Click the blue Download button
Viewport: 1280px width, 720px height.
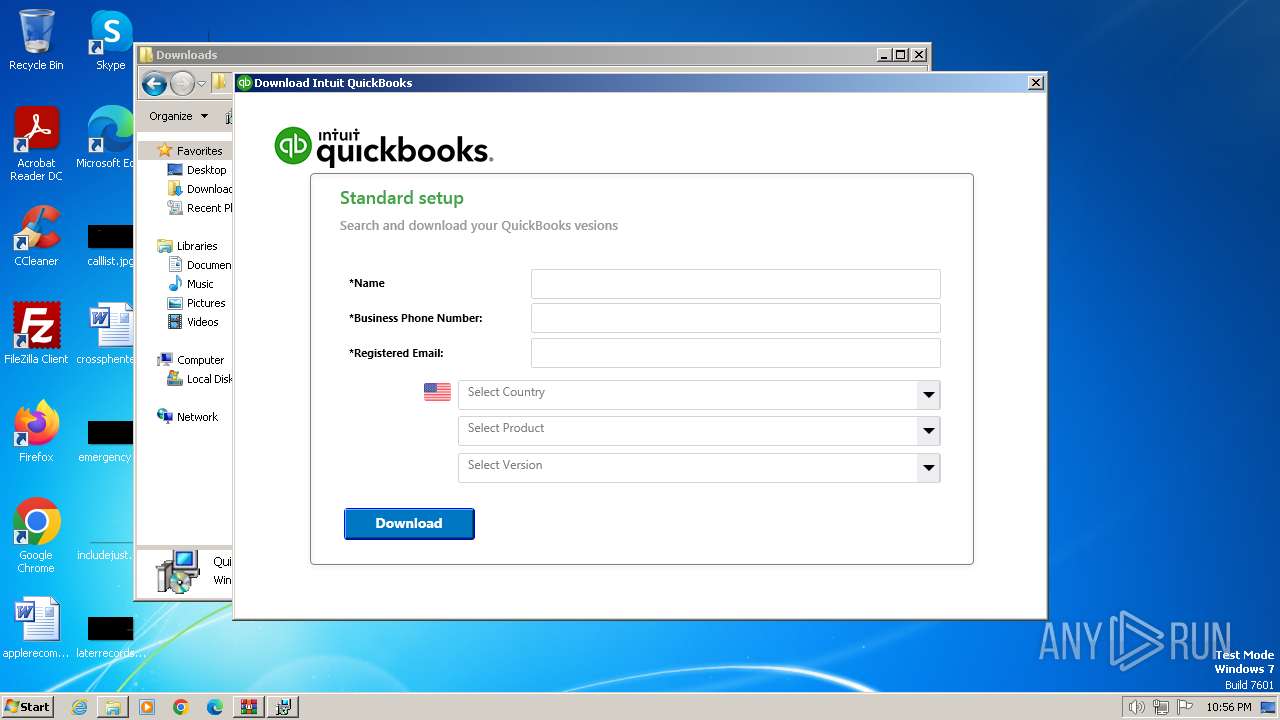[409, 523]
